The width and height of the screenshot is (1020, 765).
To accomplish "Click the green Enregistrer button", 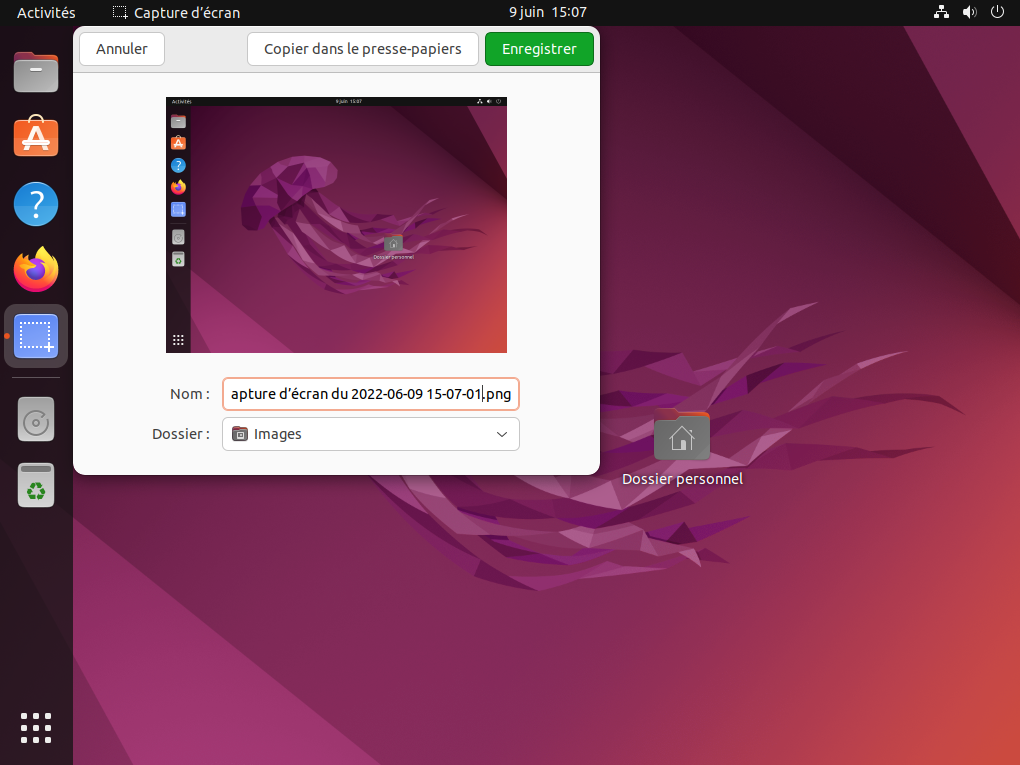I will (539, 49).
